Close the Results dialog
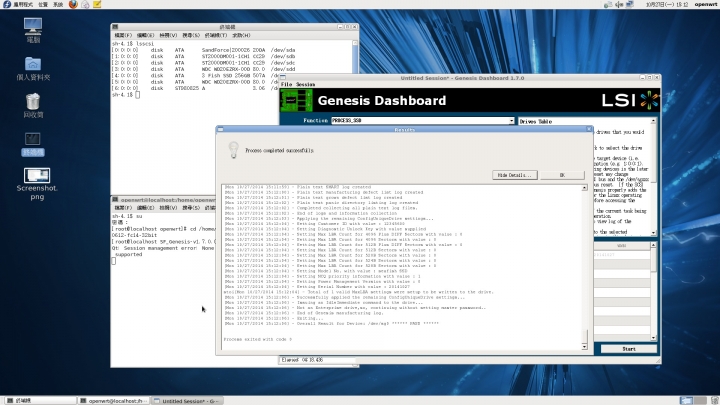 pyautogui.click(x=589, y=129)
